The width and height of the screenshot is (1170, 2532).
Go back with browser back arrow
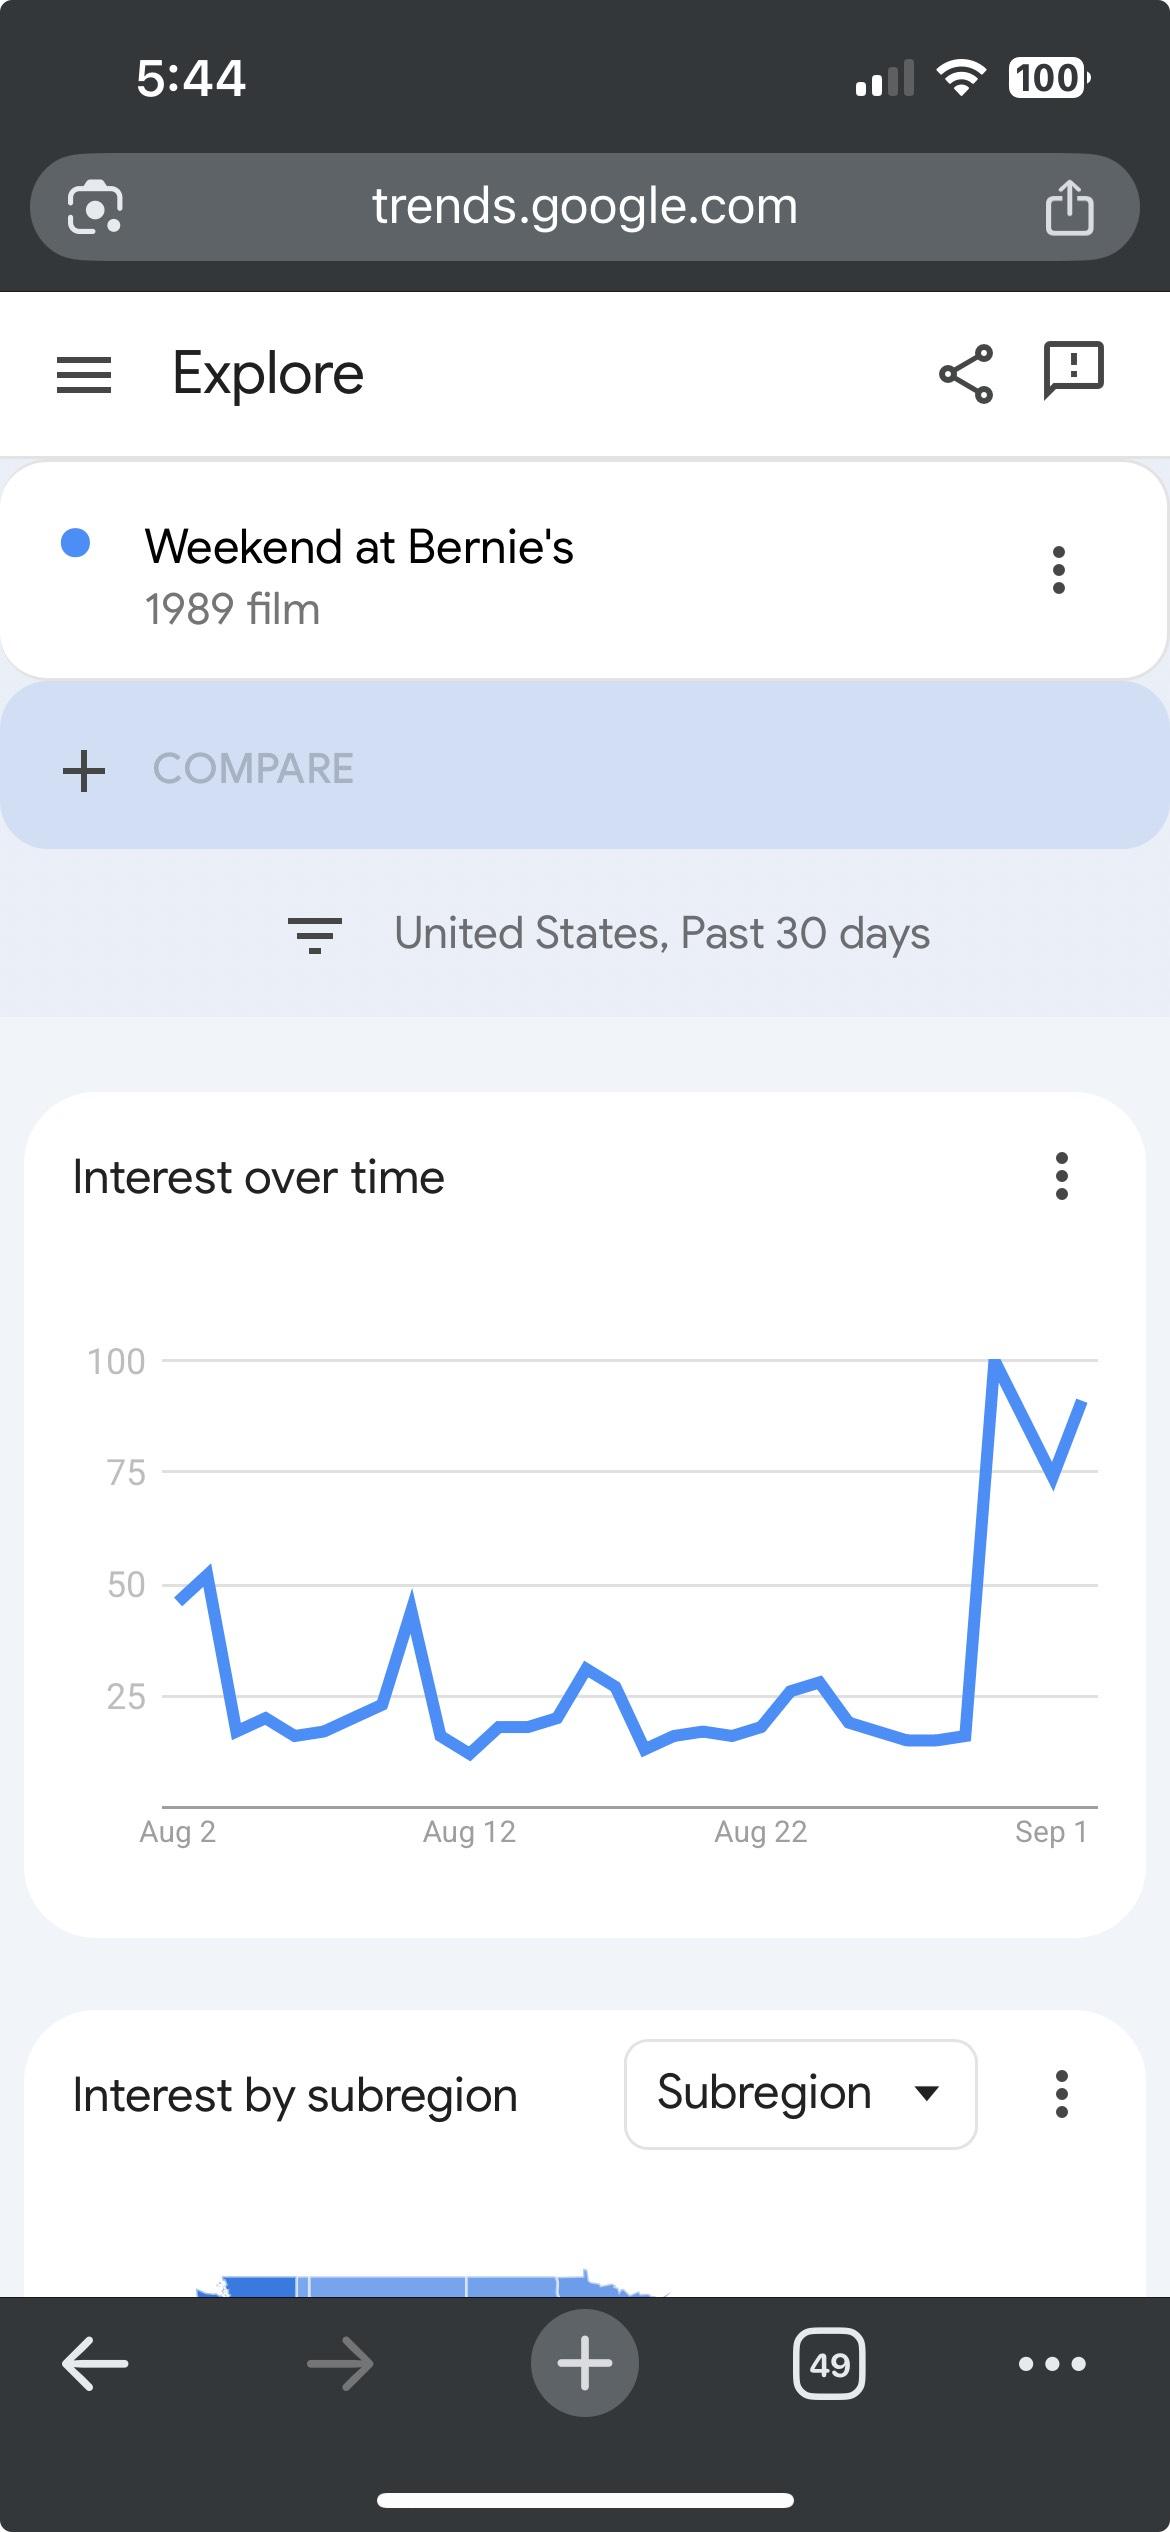coord(95,2364)
